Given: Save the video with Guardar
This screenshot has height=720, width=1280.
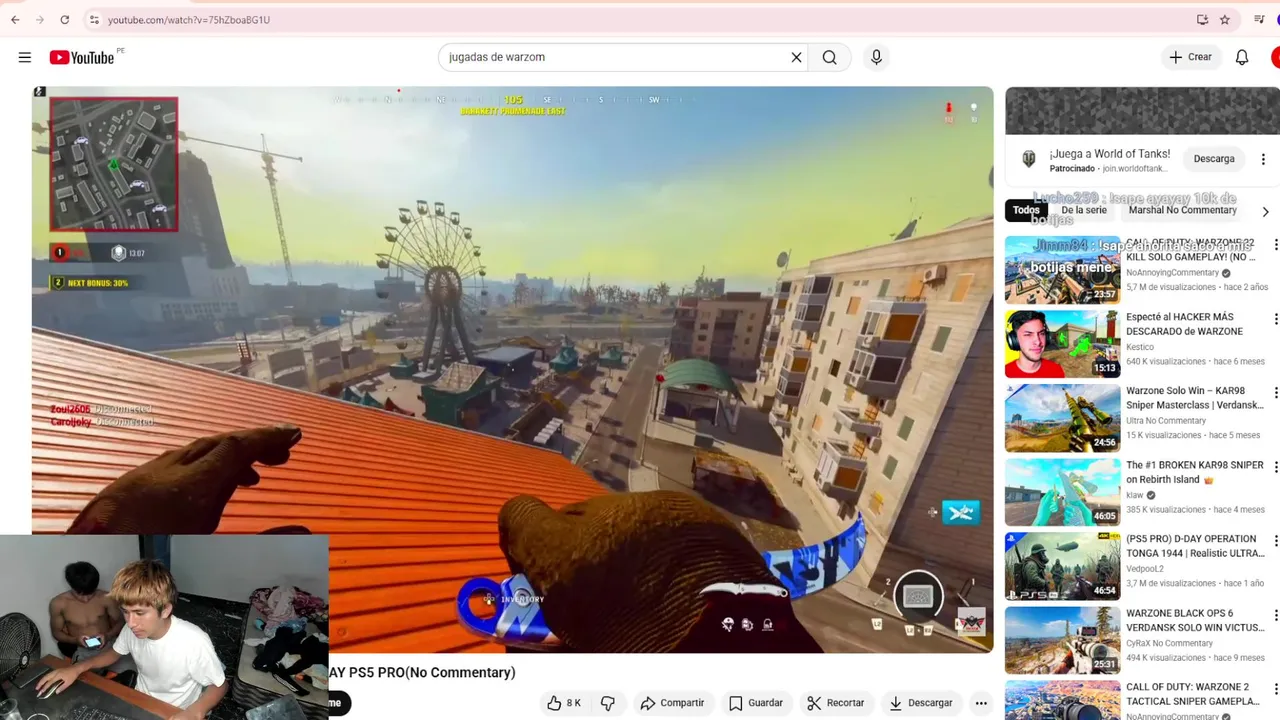Looking at the screenshot, I should 755,703.
